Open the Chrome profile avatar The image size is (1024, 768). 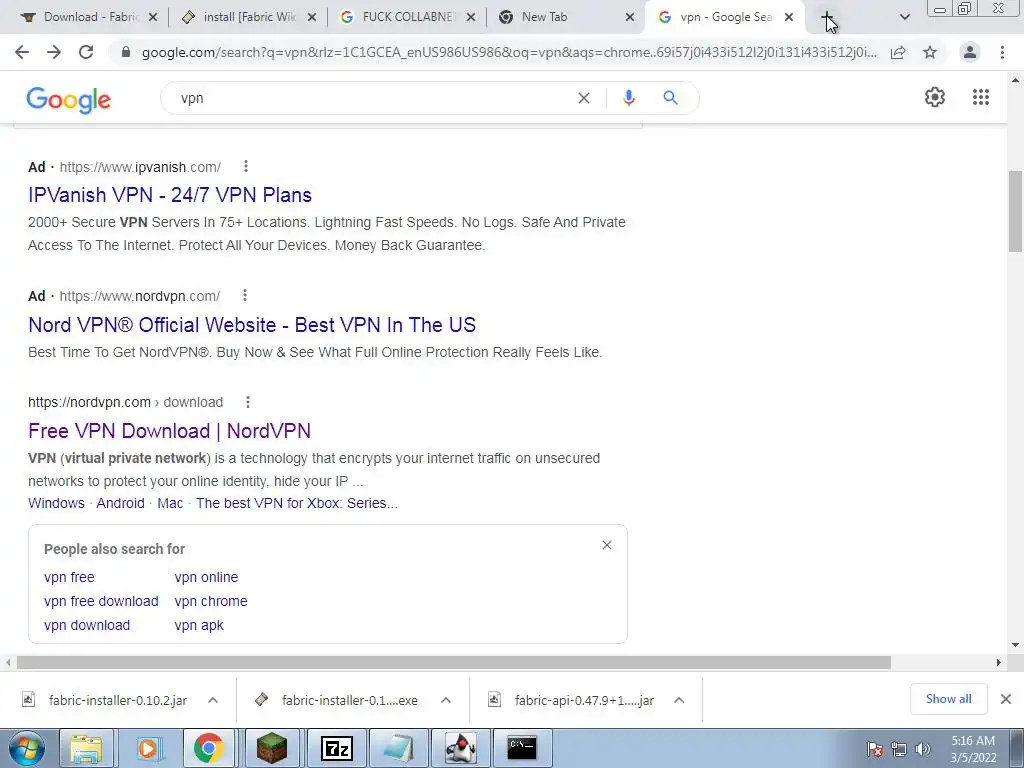970,52
